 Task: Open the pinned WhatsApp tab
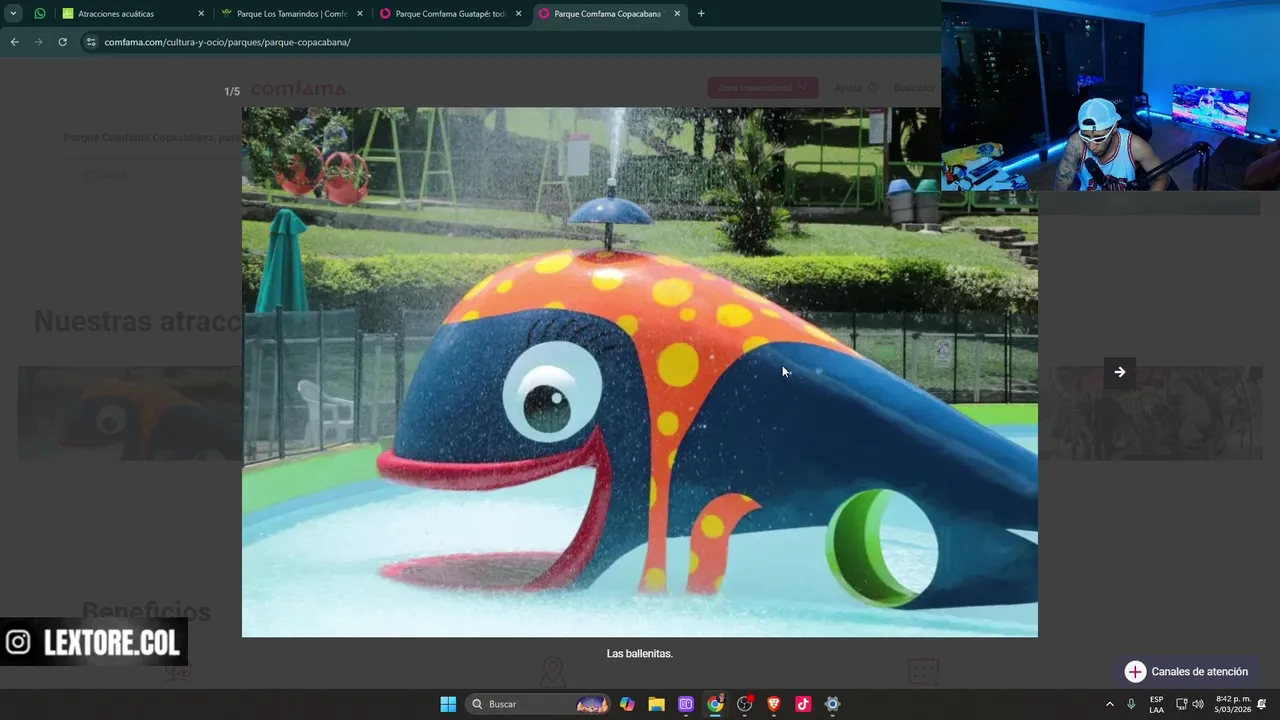(x=39, y=14)
